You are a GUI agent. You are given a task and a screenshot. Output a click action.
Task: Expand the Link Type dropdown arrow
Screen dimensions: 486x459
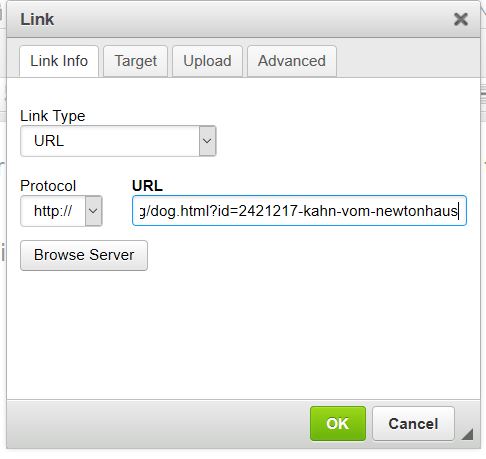click(207, 141)
